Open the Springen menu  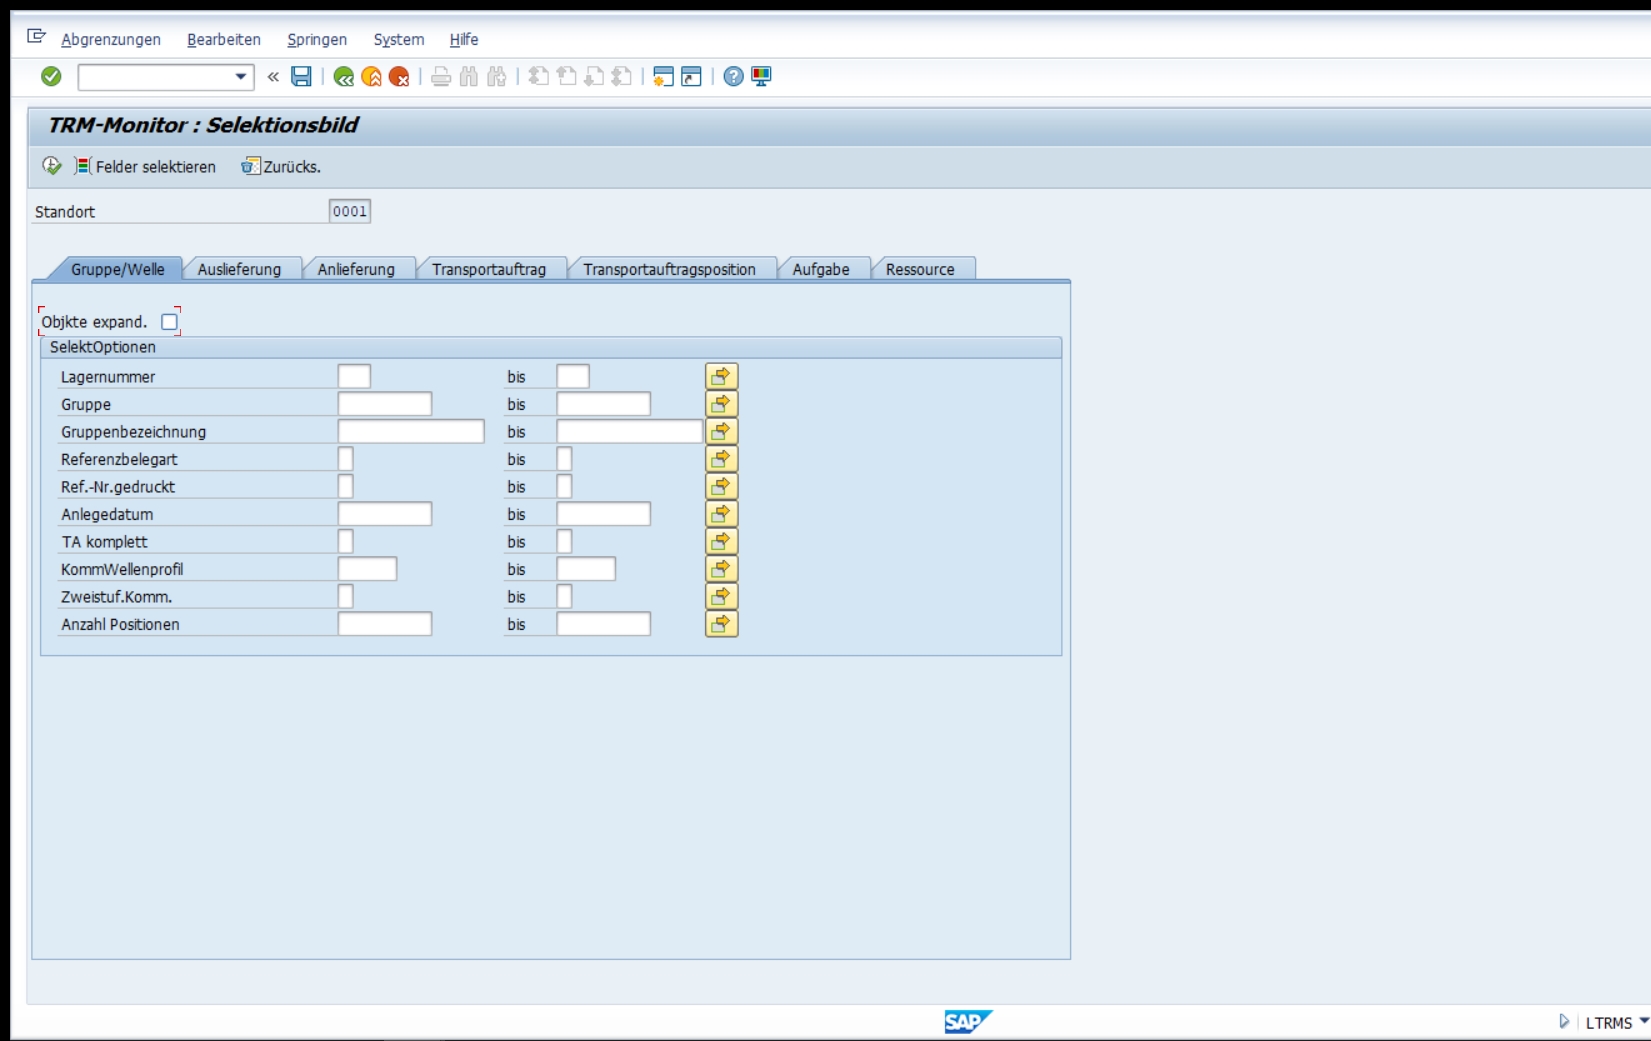(316, 40)
